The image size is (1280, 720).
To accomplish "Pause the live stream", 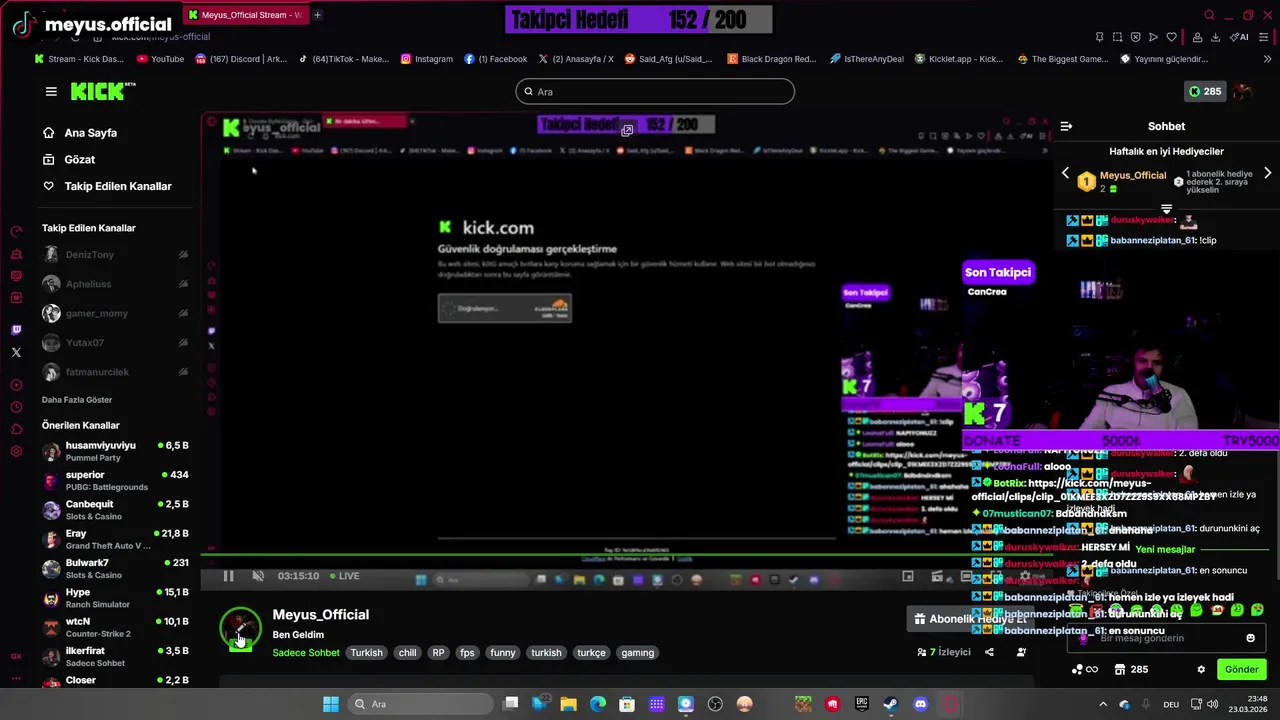I will coord(228,576).
